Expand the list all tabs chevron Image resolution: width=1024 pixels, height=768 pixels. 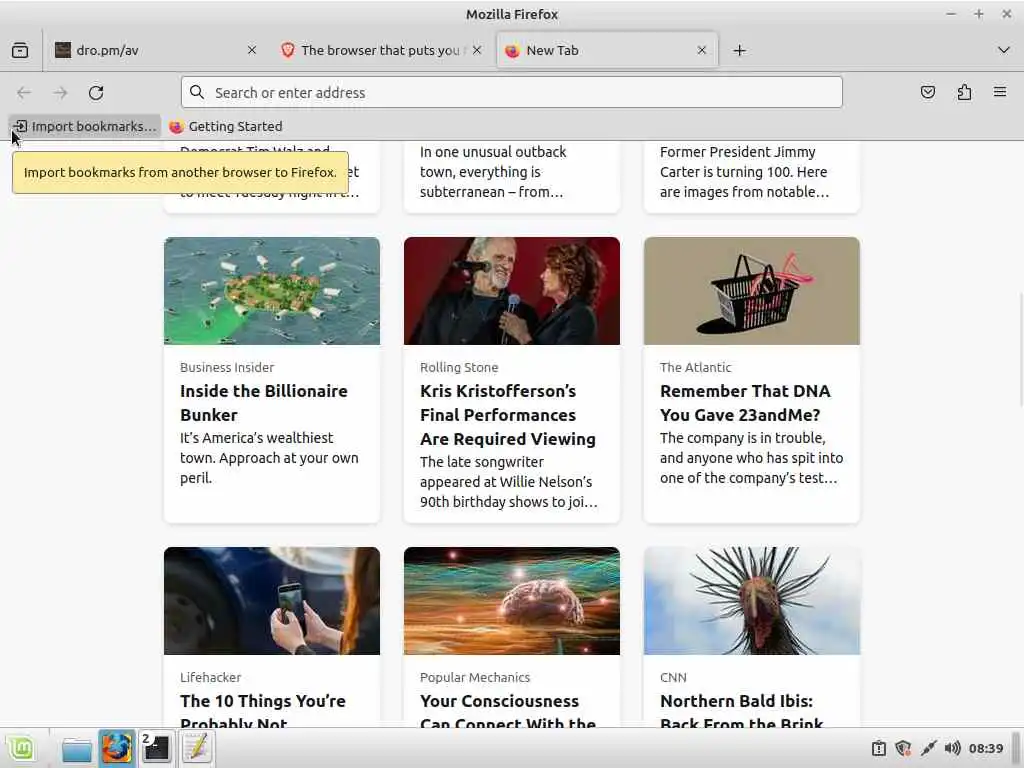point(1004,50)
